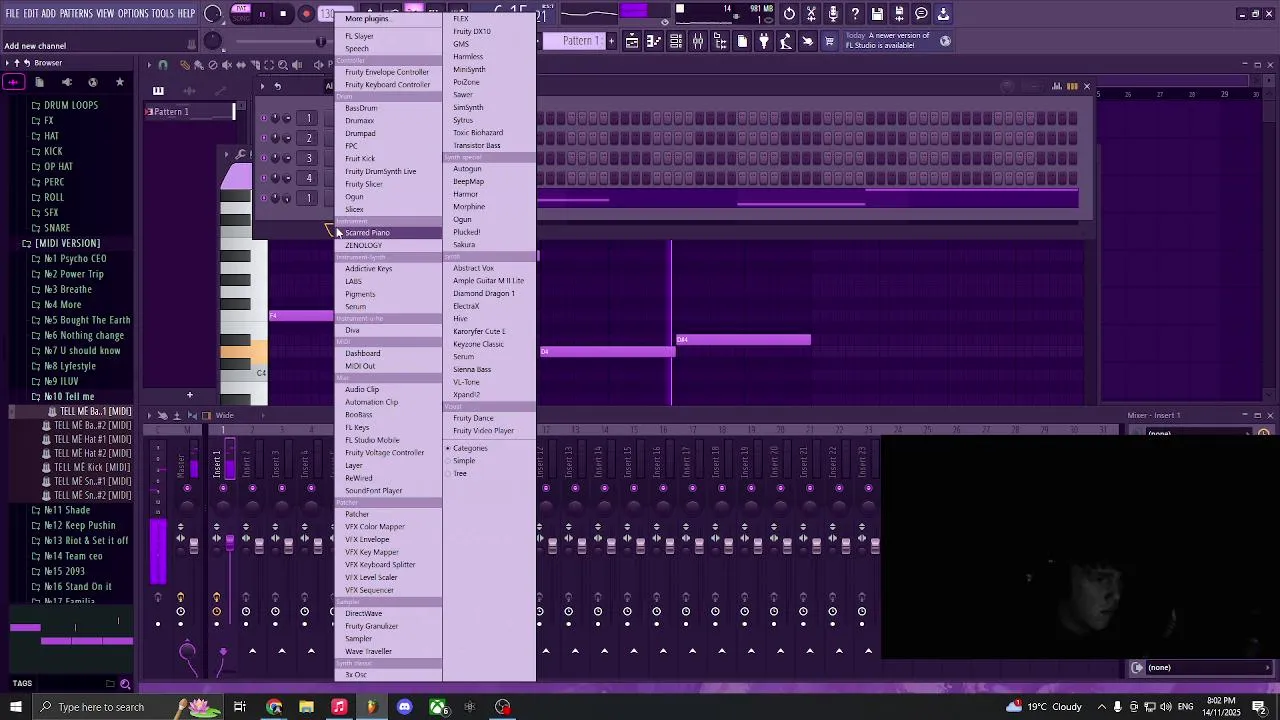Click the export download icon in toolbar

tap(943, 14)
